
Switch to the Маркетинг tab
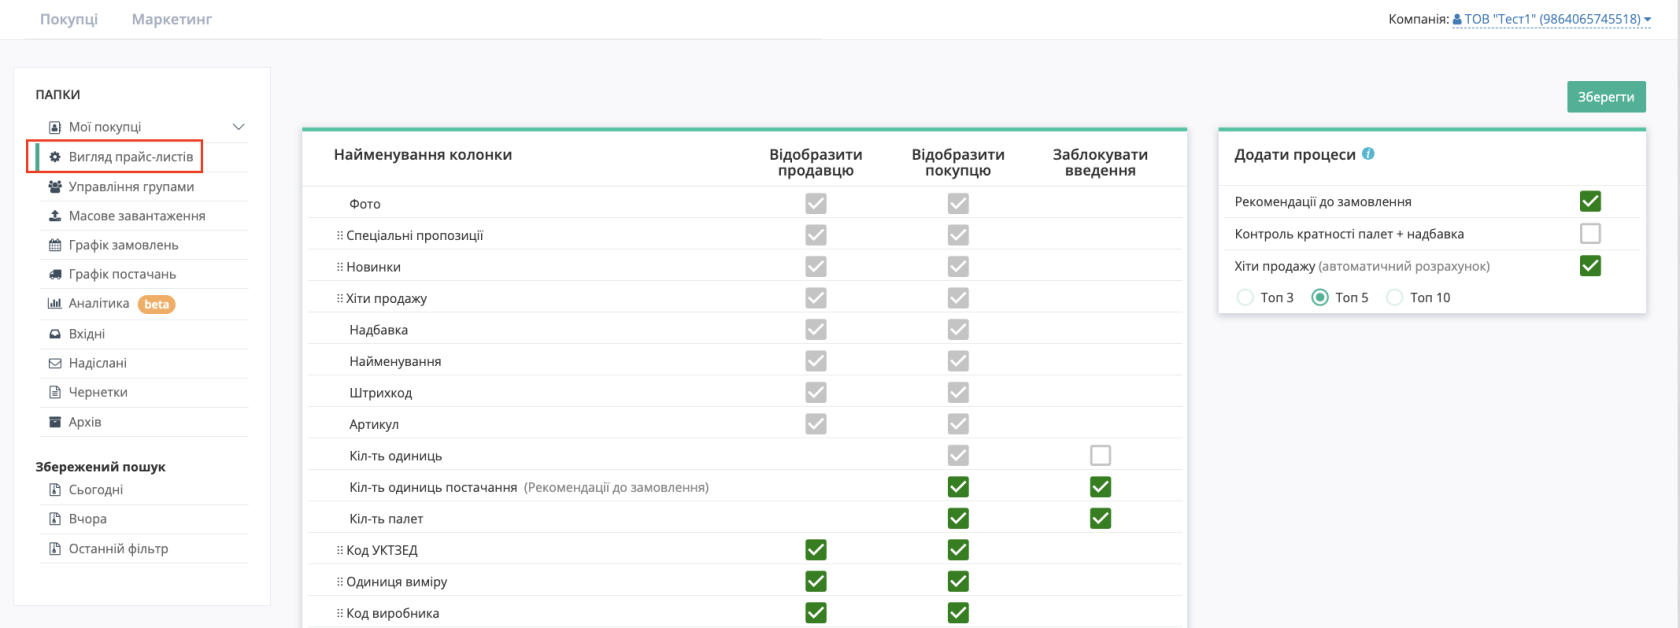[x=172, y=19]
